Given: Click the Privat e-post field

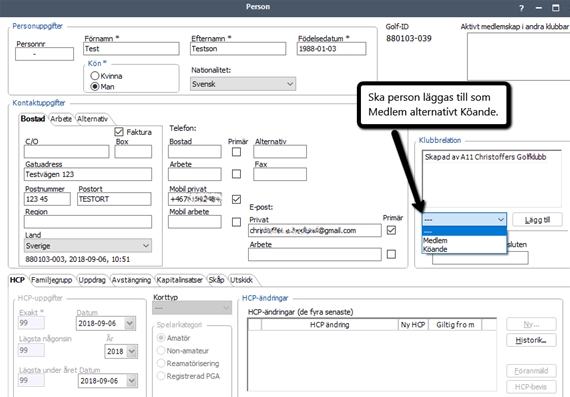Looking at the screenshot, I should click(x=315, y=230).
